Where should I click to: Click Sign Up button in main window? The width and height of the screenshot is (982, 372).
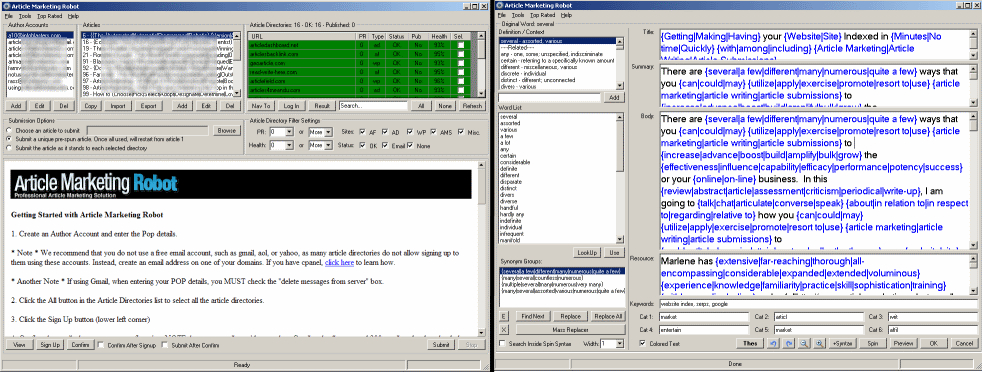[50, 345]
